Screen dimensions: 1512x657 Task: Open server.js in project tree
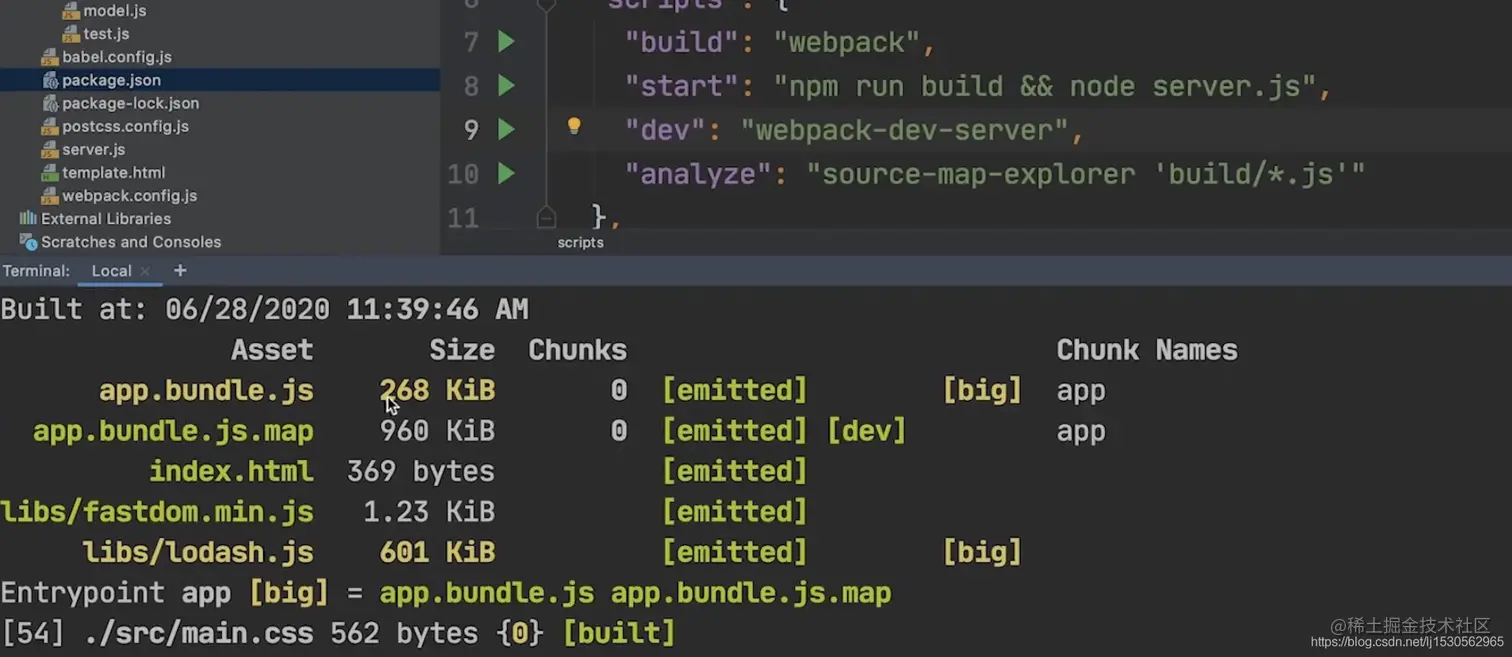pos(93,149)
